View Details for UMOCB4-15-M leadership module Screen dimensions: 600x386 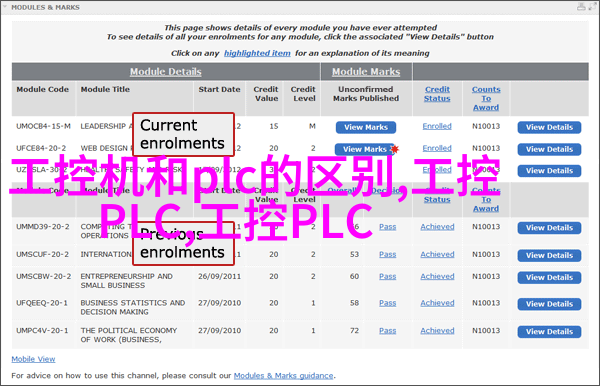(x=549, y=127)
